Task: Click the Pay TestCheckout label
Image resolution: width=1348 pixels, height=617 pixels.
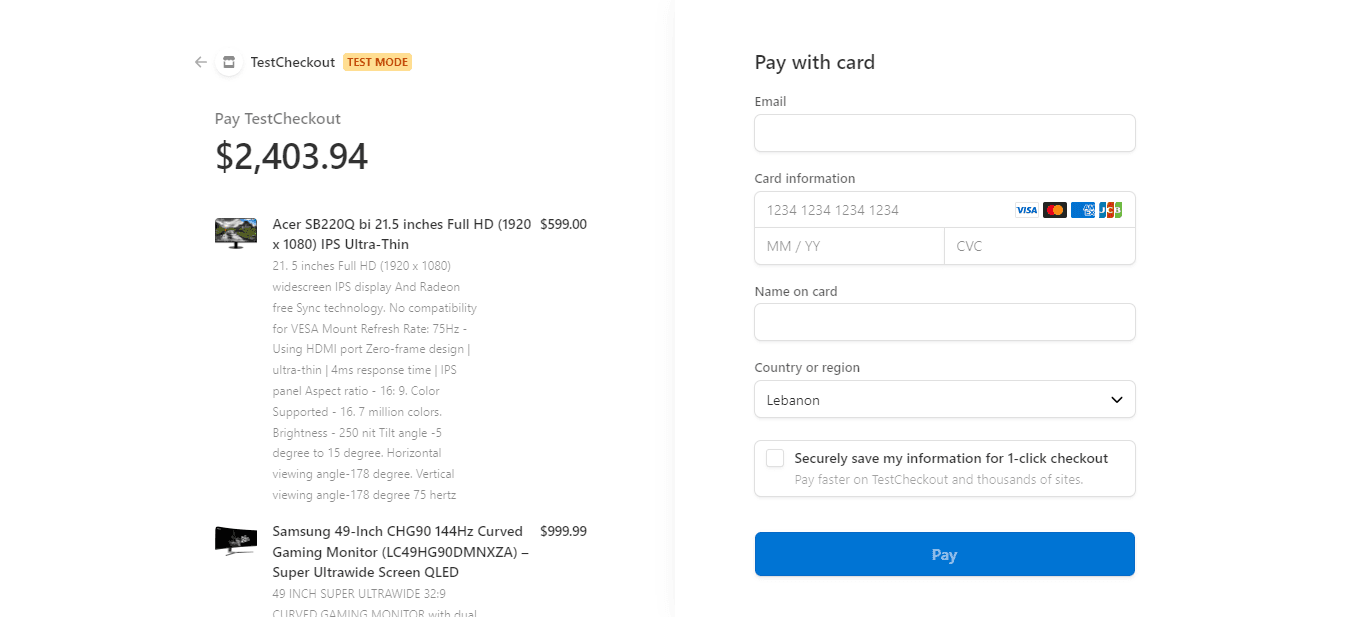Action: click(278, 118)
